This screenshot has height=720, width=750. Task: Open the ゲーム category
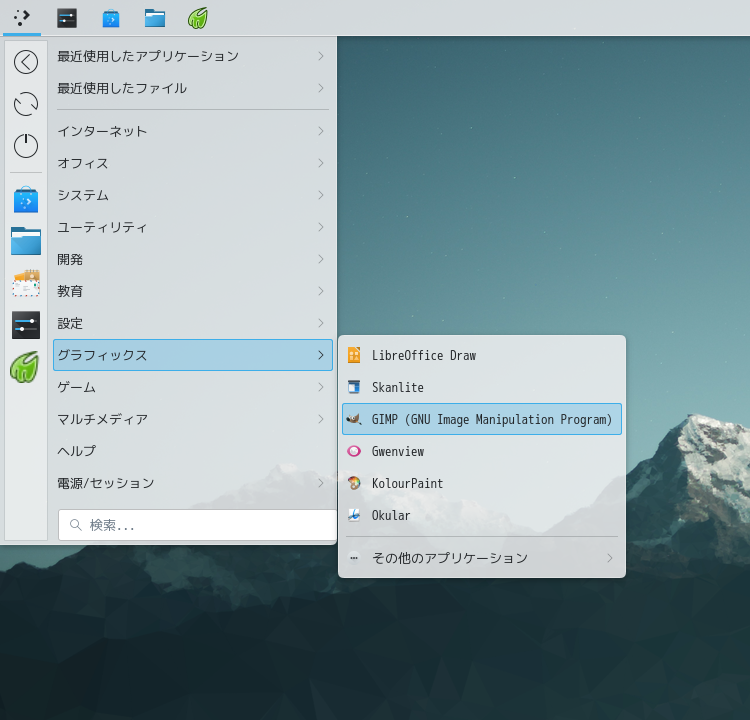click(x=193, y=387)
